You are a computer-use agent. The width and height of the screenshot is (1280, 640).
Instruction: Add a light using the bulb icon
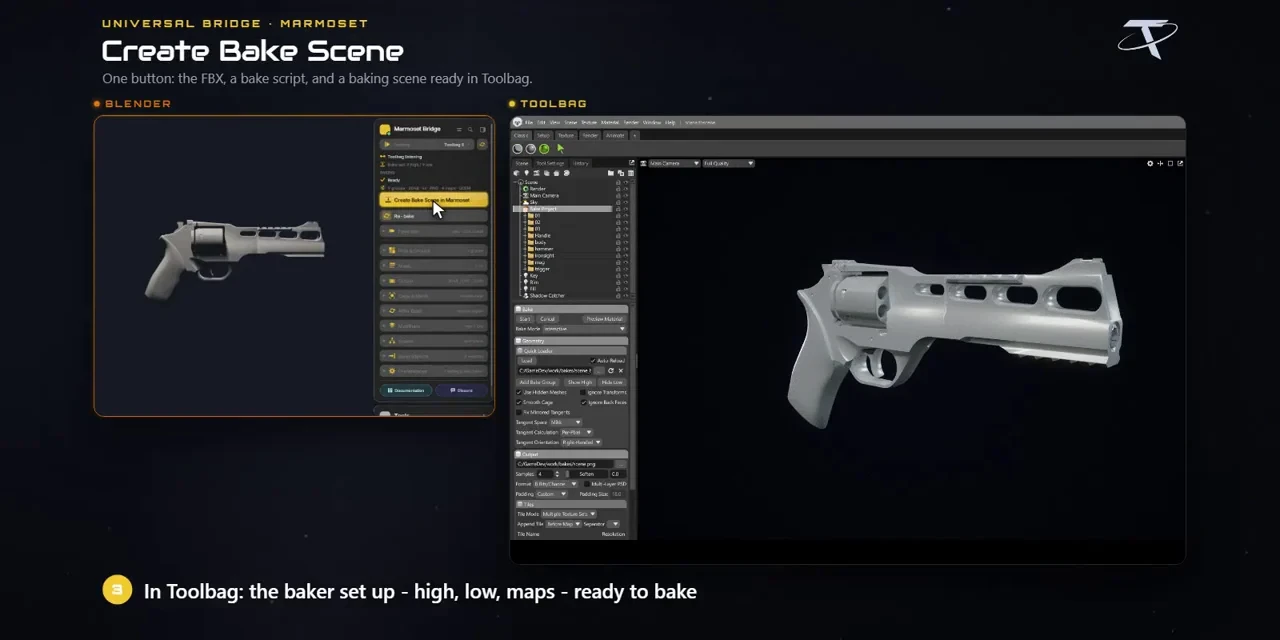click(526, 173)
